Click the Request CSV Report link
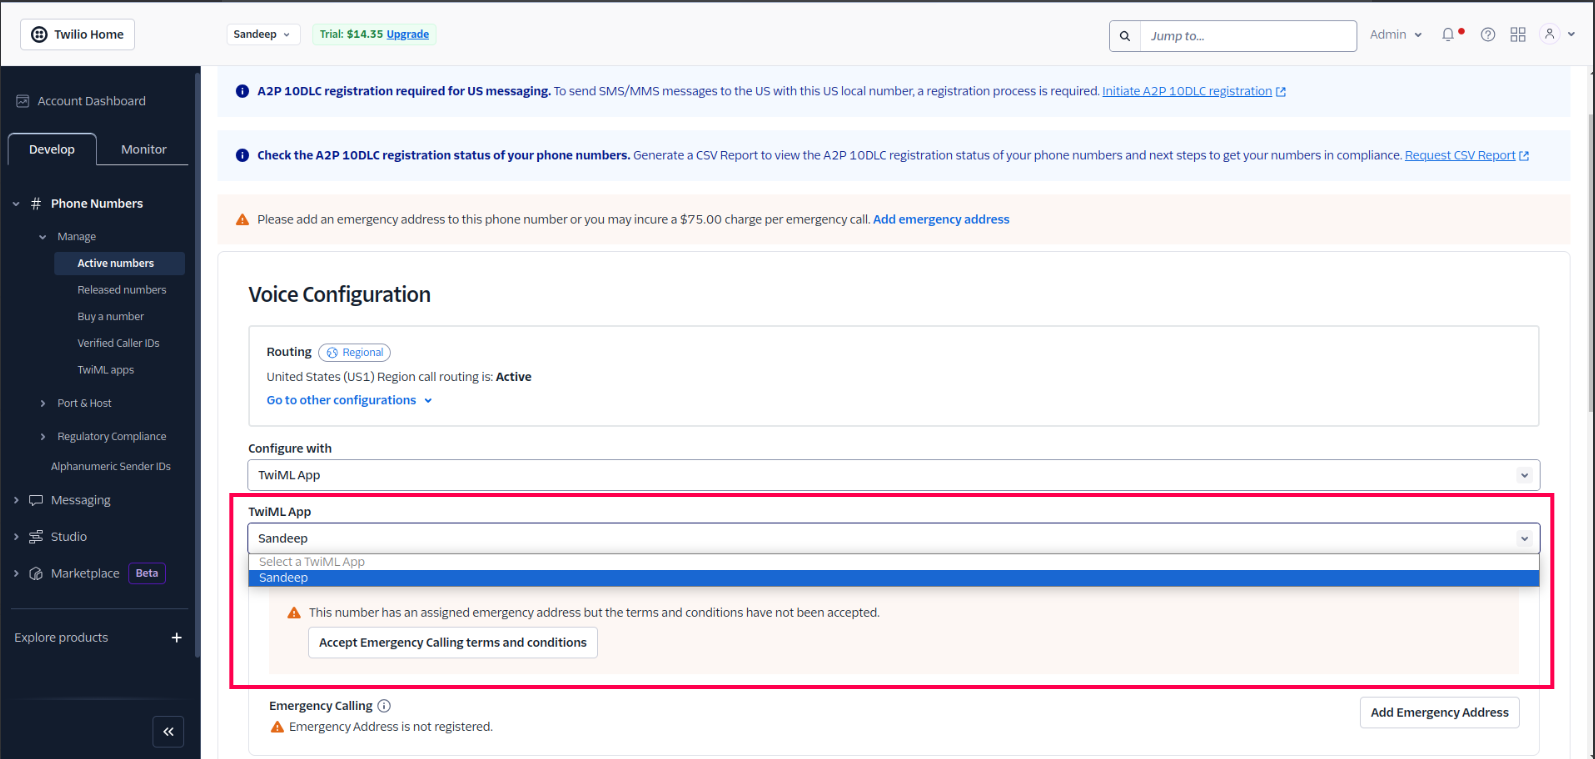The image size is (1595, 759). click(1460, 155)
